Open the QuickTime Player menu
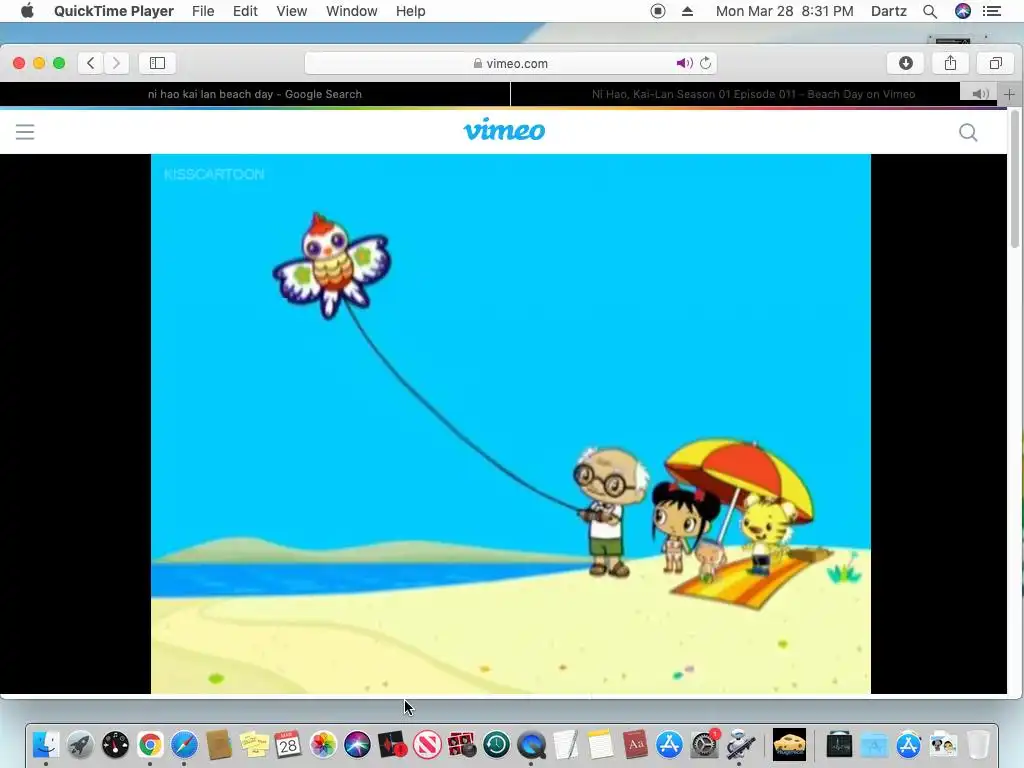Image resolution: width=1024 pixels, height=768 pixels. coord(114,11)
